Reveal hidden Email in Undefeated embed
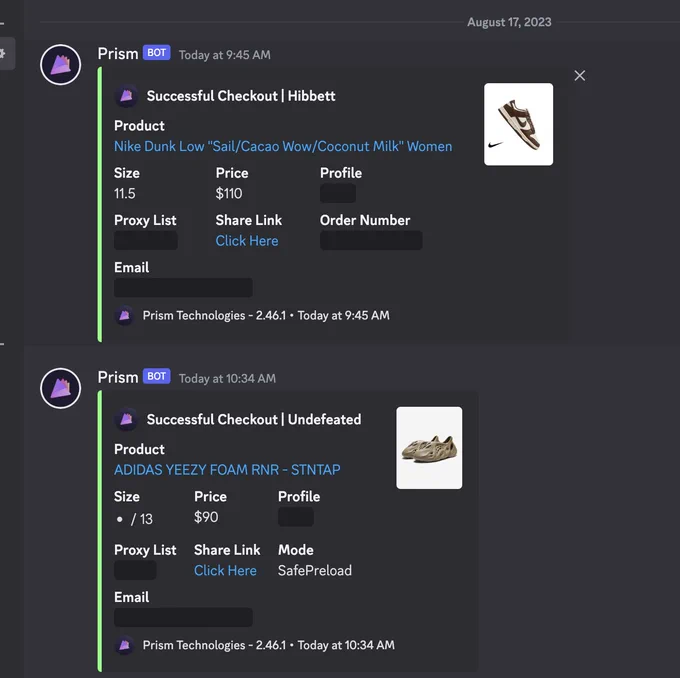Viewport: 680px width, 678px height. tap(183, 617)
